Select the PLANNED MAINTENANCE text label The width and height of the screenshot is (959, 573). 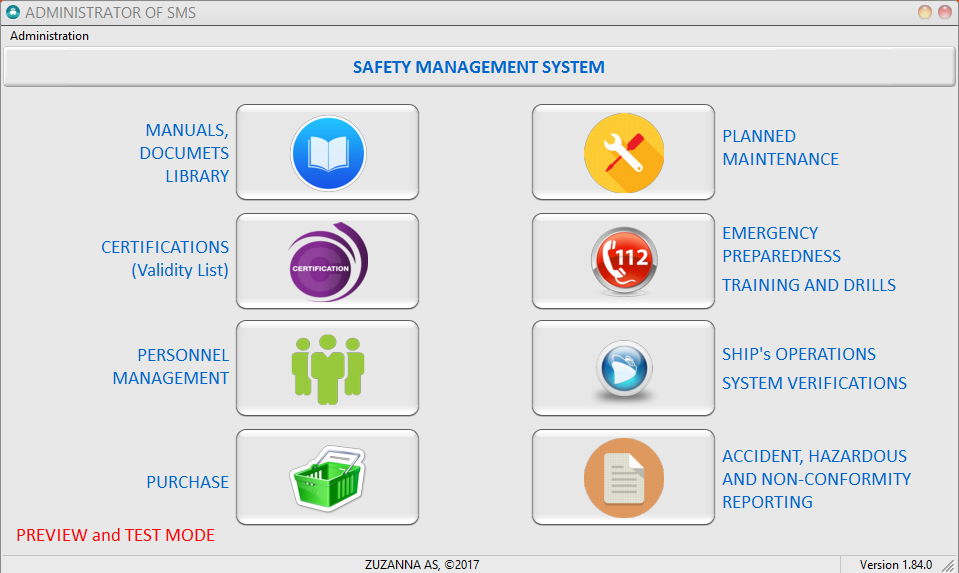click(780, 147)
